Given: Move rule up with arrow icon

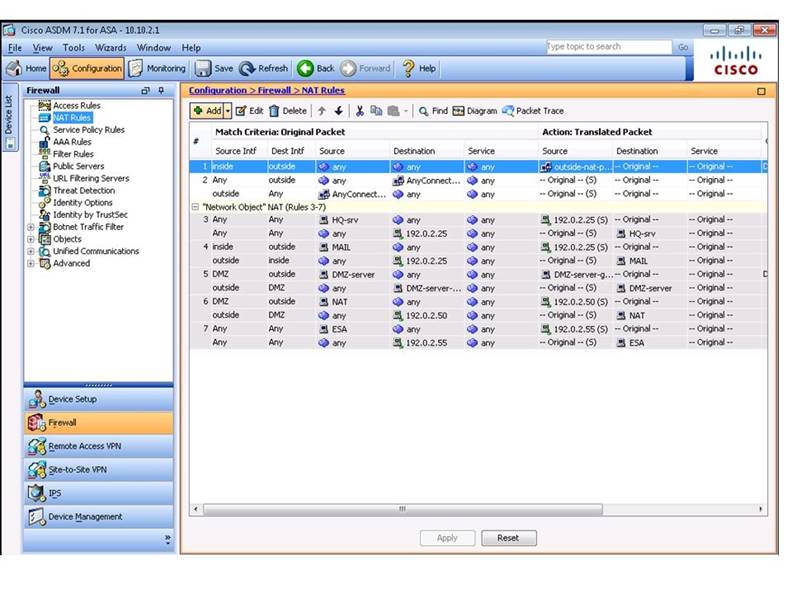Looking at the screenshot, I should 322,111.
